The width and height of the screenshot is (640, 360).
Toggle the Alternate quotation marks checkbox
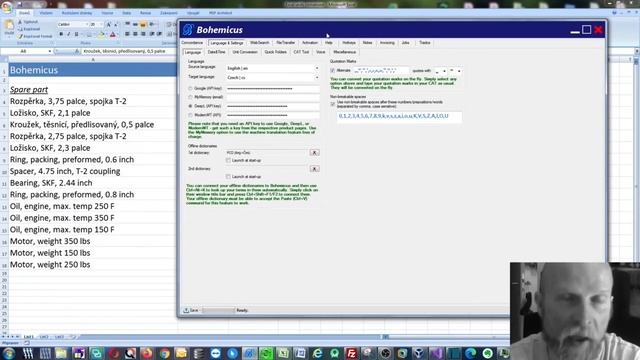(333, 71)
